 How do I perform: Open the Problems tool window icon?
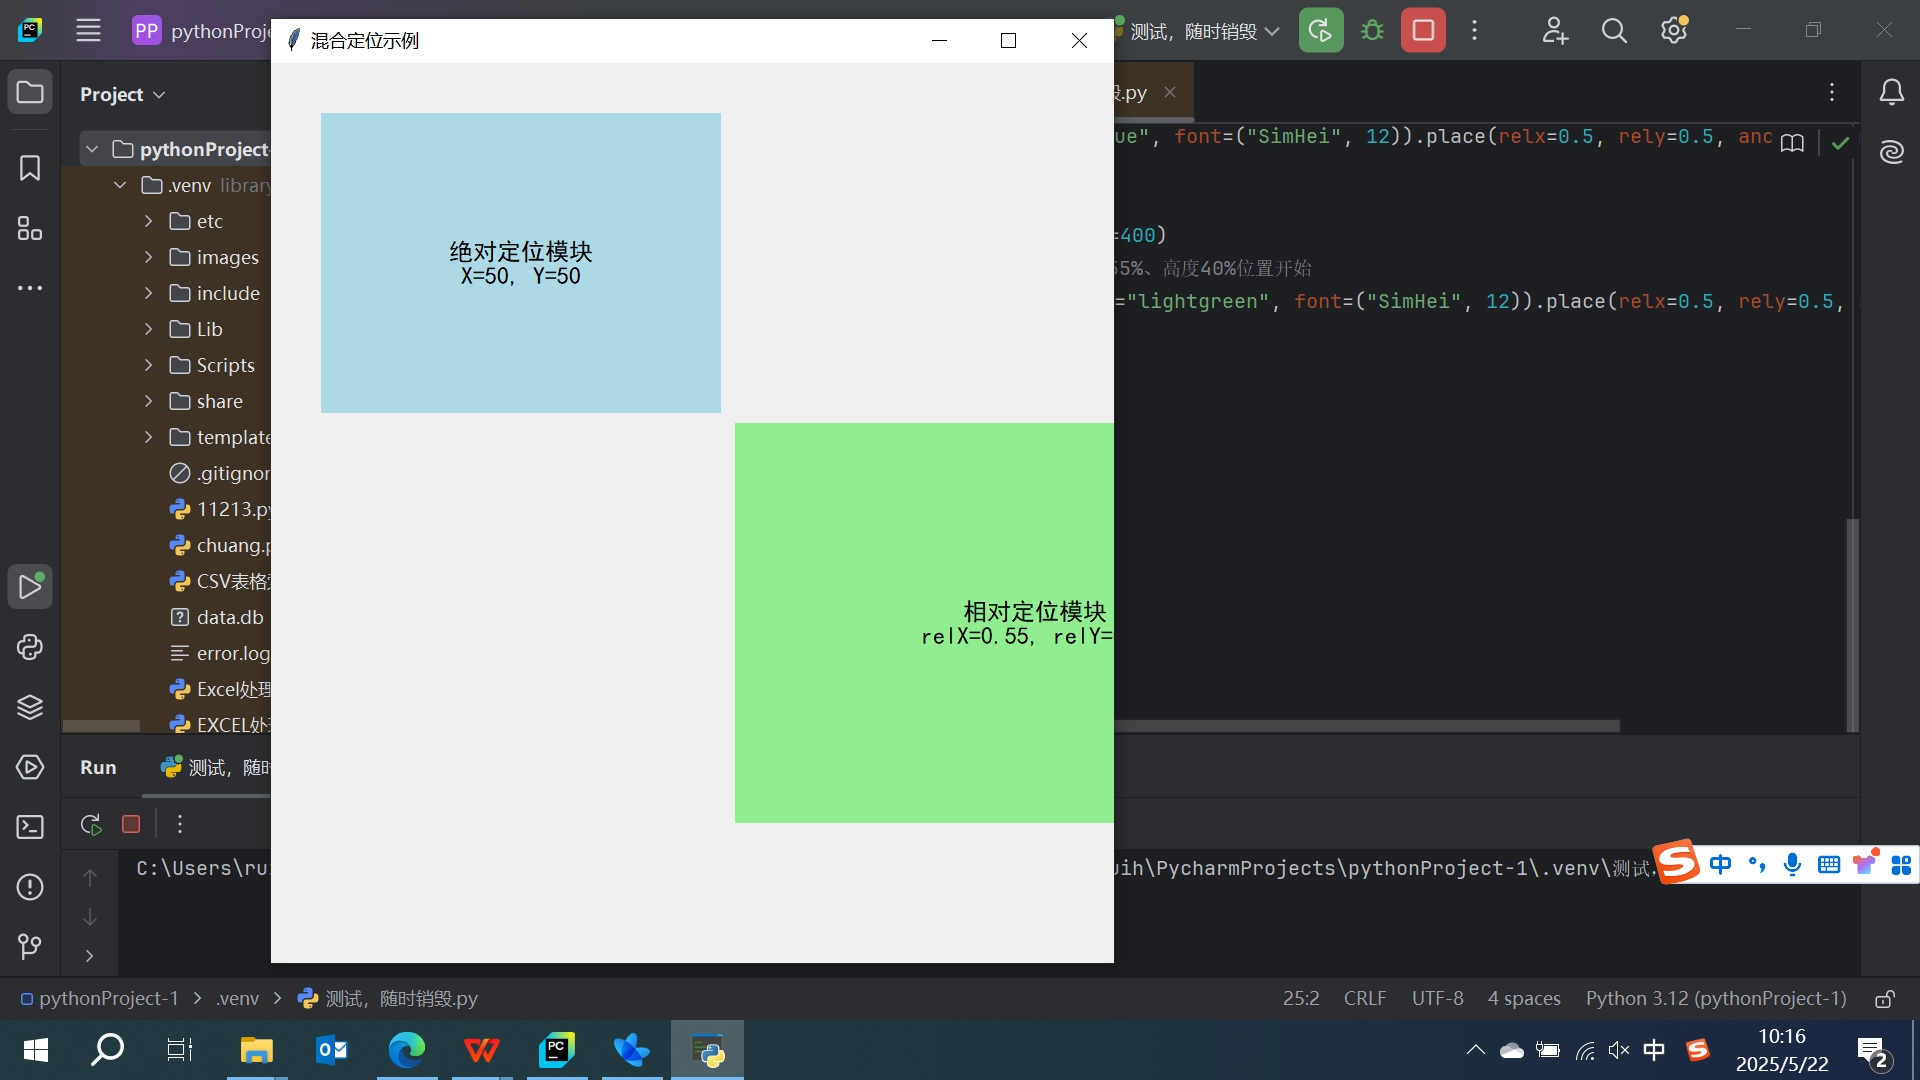point(30,887)
